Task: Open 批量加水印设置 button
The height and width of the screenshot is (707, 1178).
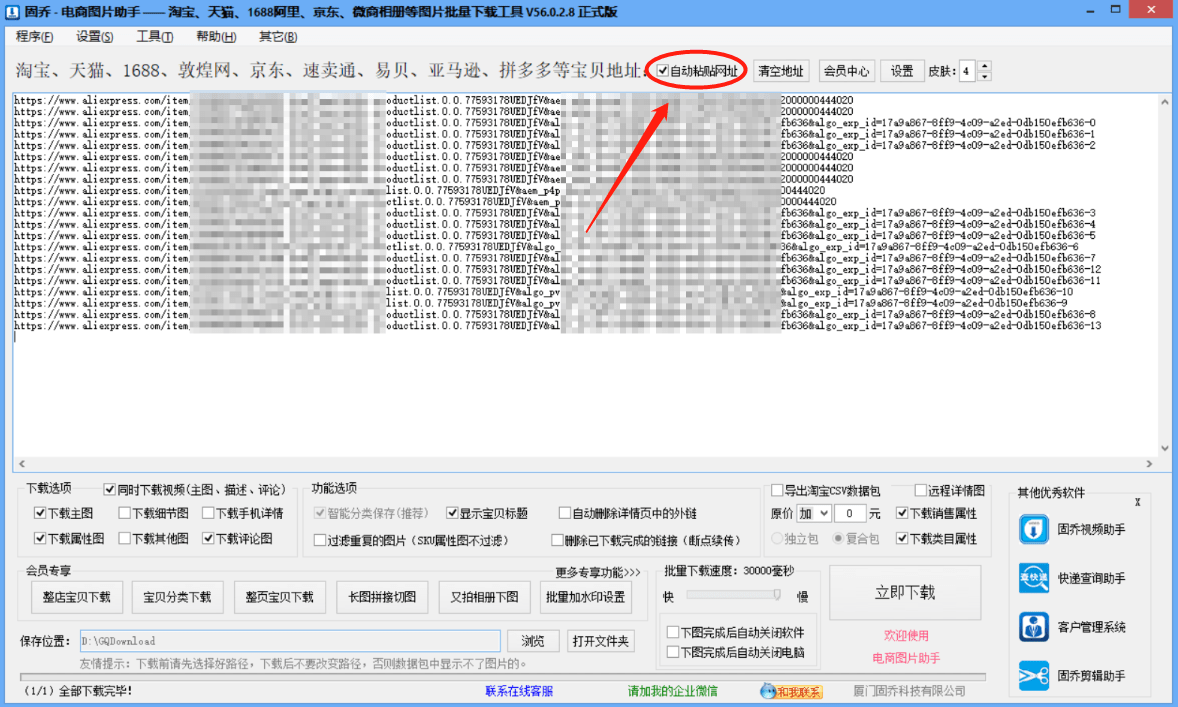Action: click(x=585, y=597)
